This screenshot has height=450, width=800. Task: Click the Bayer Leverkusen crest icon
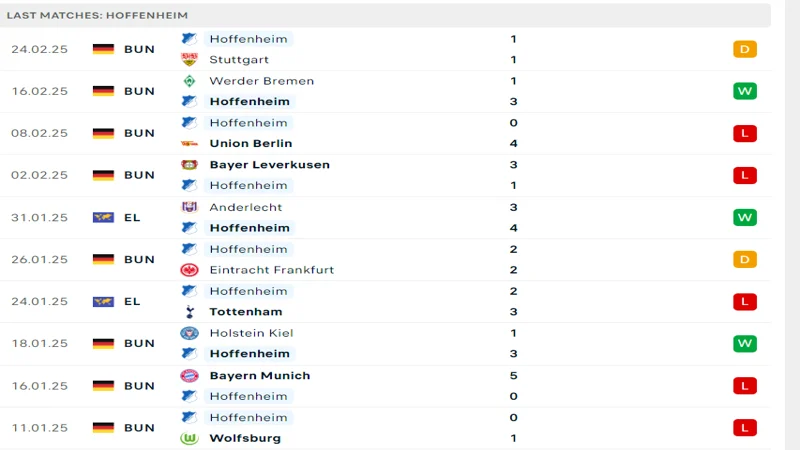pyautogui.click(x=189, y=165)
